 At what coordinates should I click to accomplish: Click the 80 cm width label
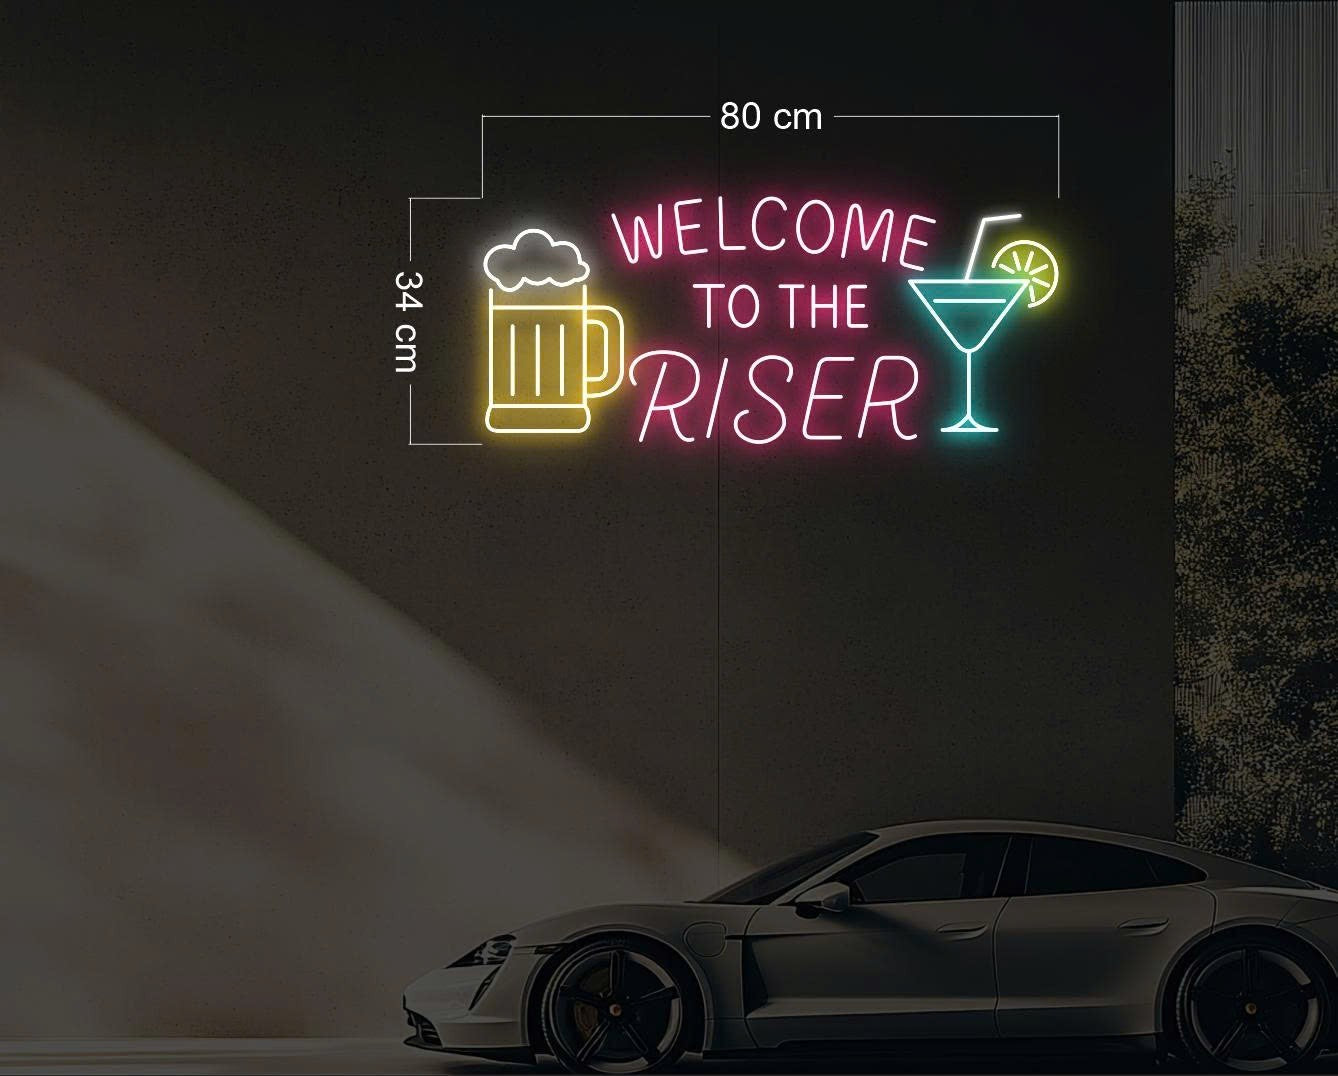771,117
